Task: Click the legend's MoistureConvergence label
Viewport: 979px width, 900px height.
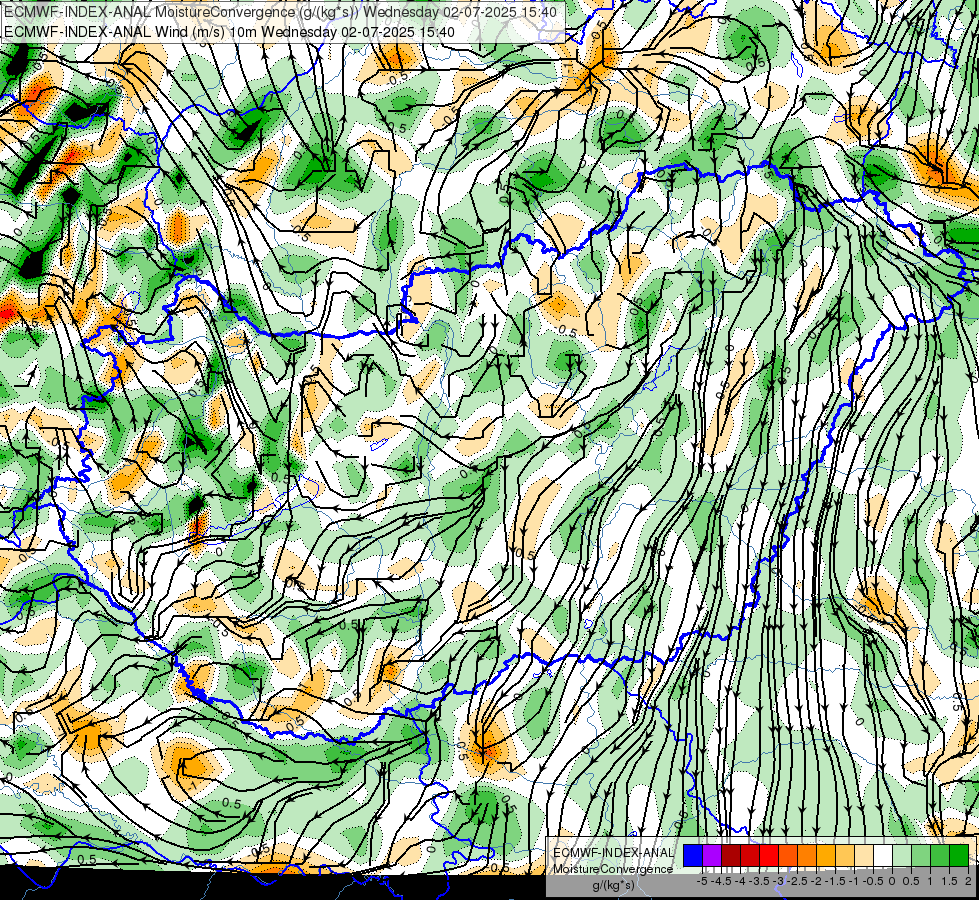Action: (x=613, y=869)
